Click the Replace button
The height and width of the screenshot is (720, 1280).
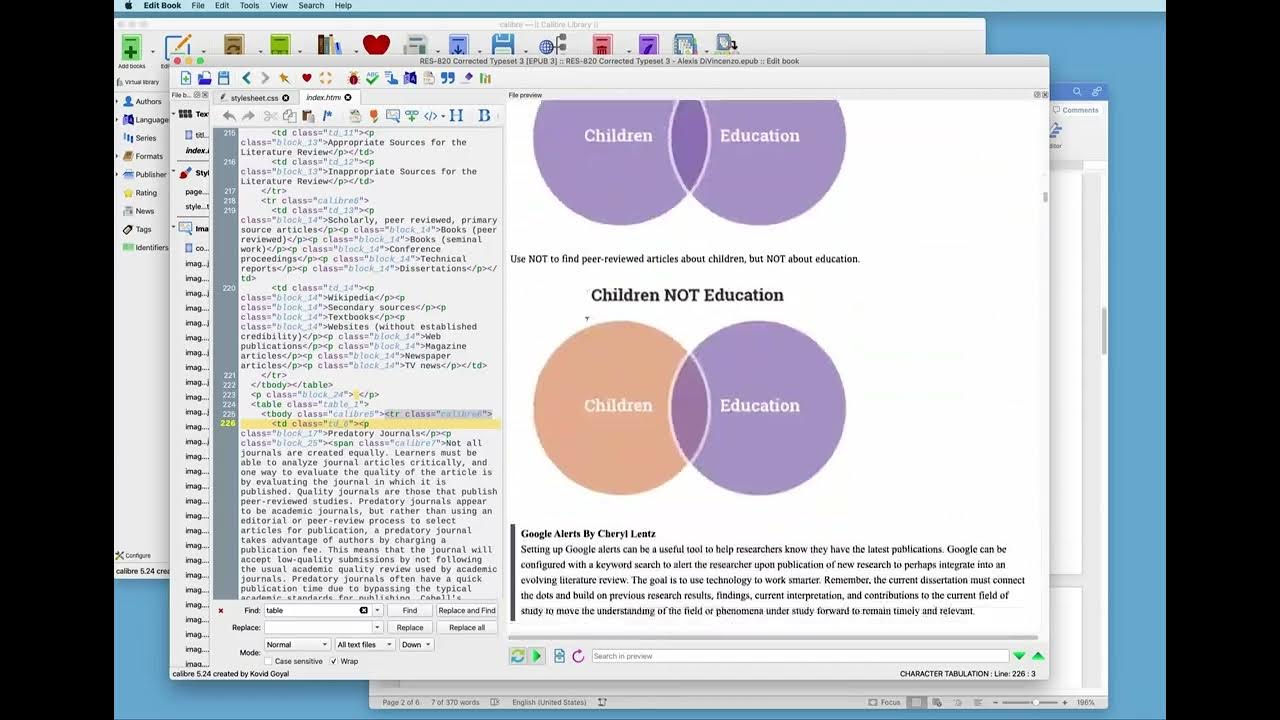410,627
